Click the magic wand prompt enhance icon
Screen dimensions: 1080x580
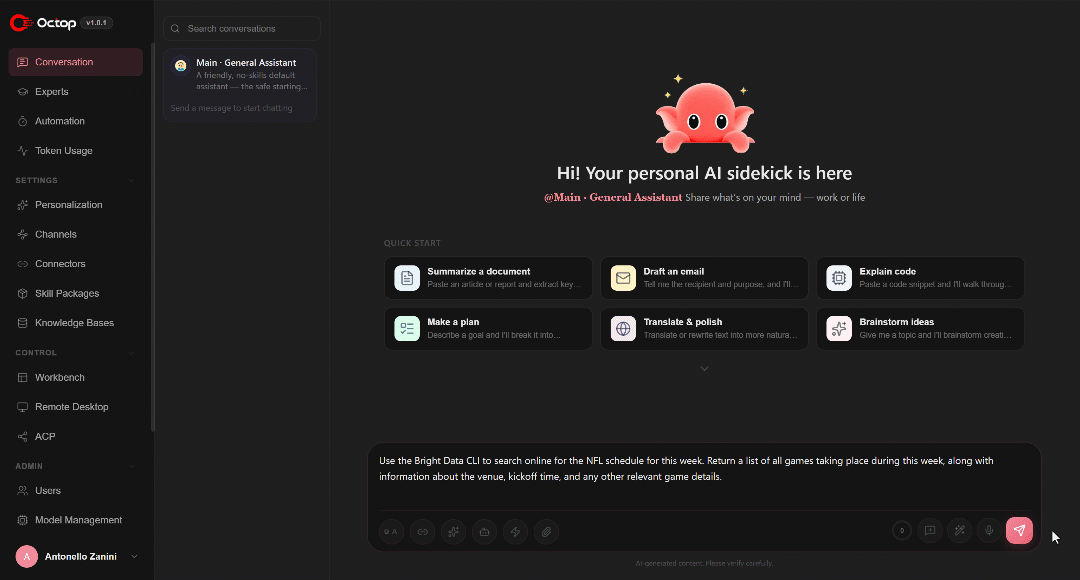pos(959,530)
